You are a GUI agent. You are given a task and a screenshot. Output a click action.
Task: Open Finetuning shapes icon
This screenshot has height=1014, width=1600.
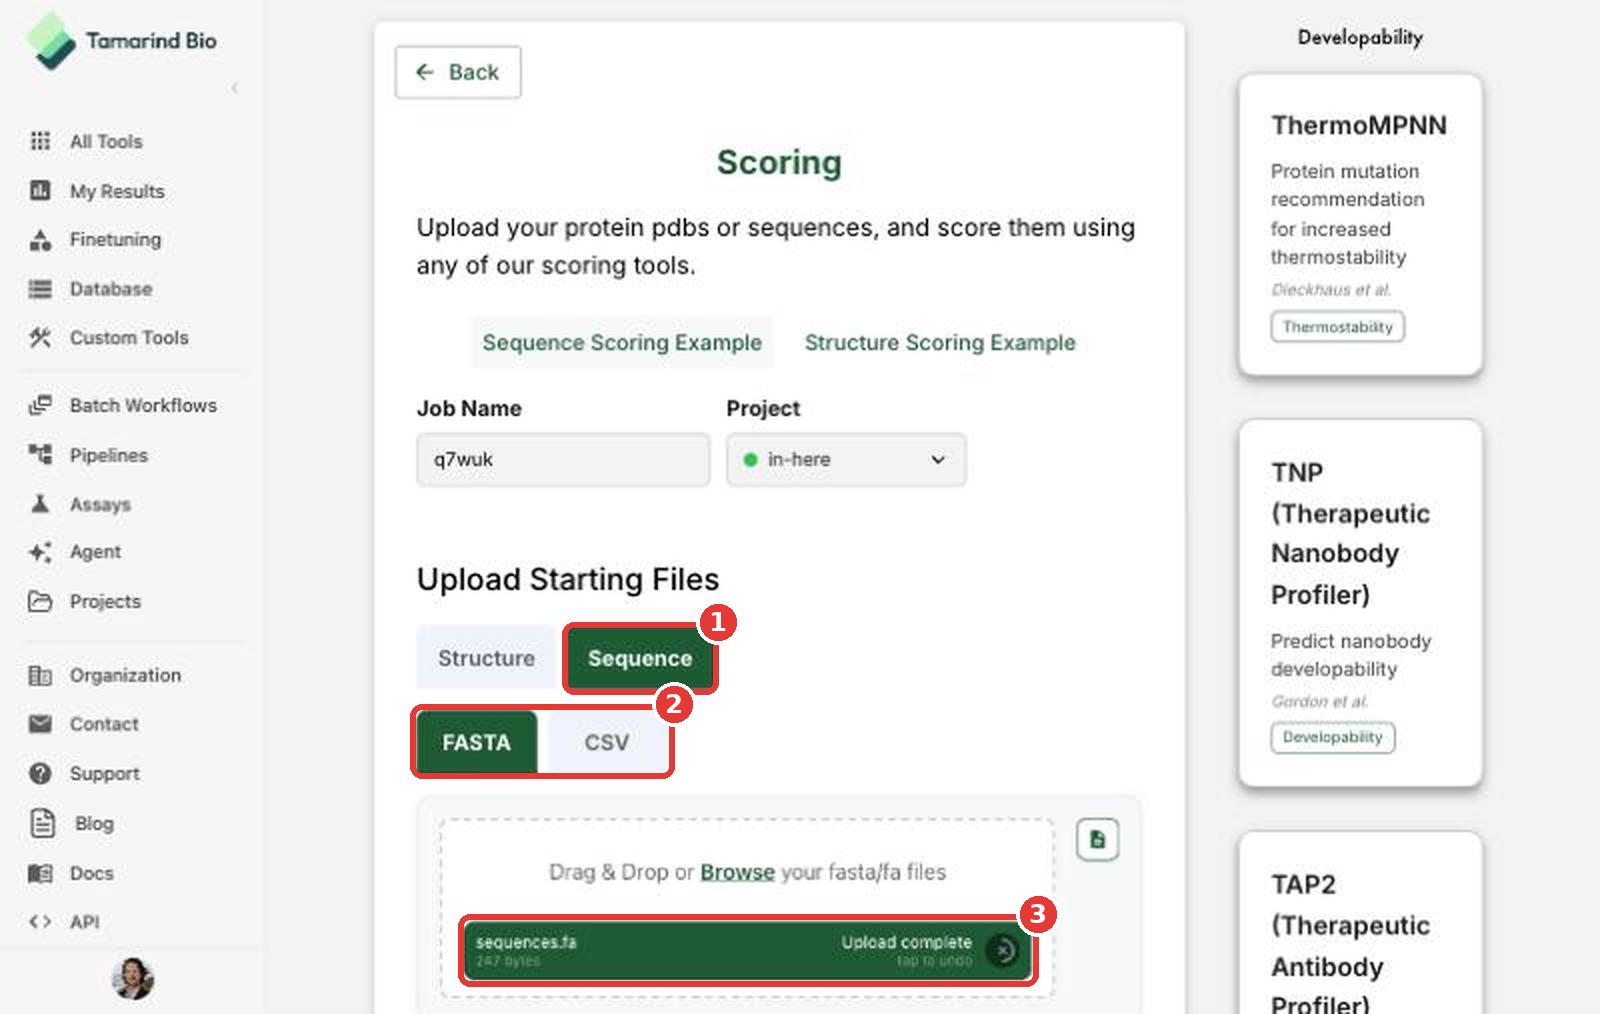(x=40, y=239)
